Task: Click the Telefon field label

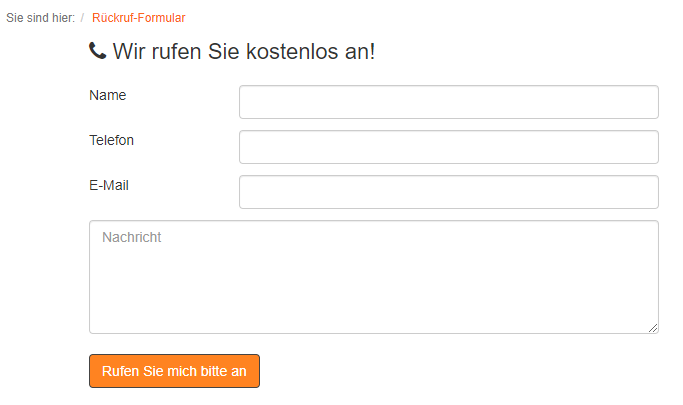Action: coord(112,140)
